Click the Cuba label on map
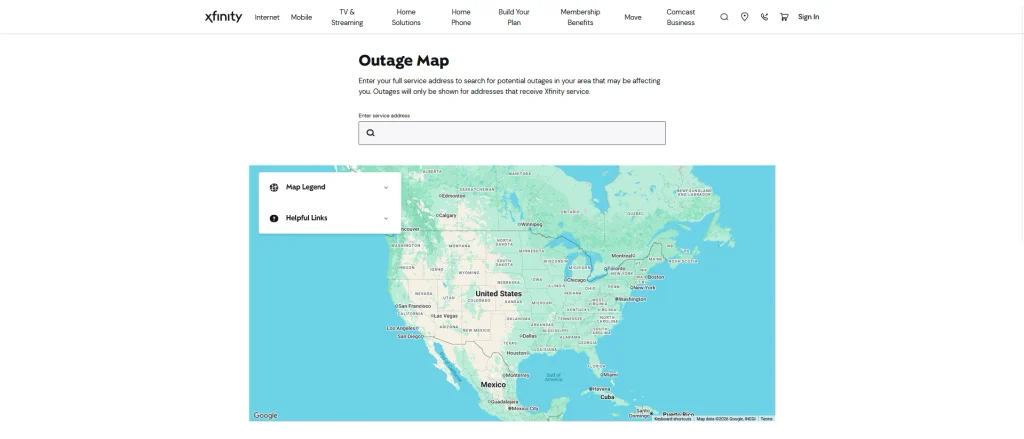The image size is (1024, 439). tap(607, 397)
